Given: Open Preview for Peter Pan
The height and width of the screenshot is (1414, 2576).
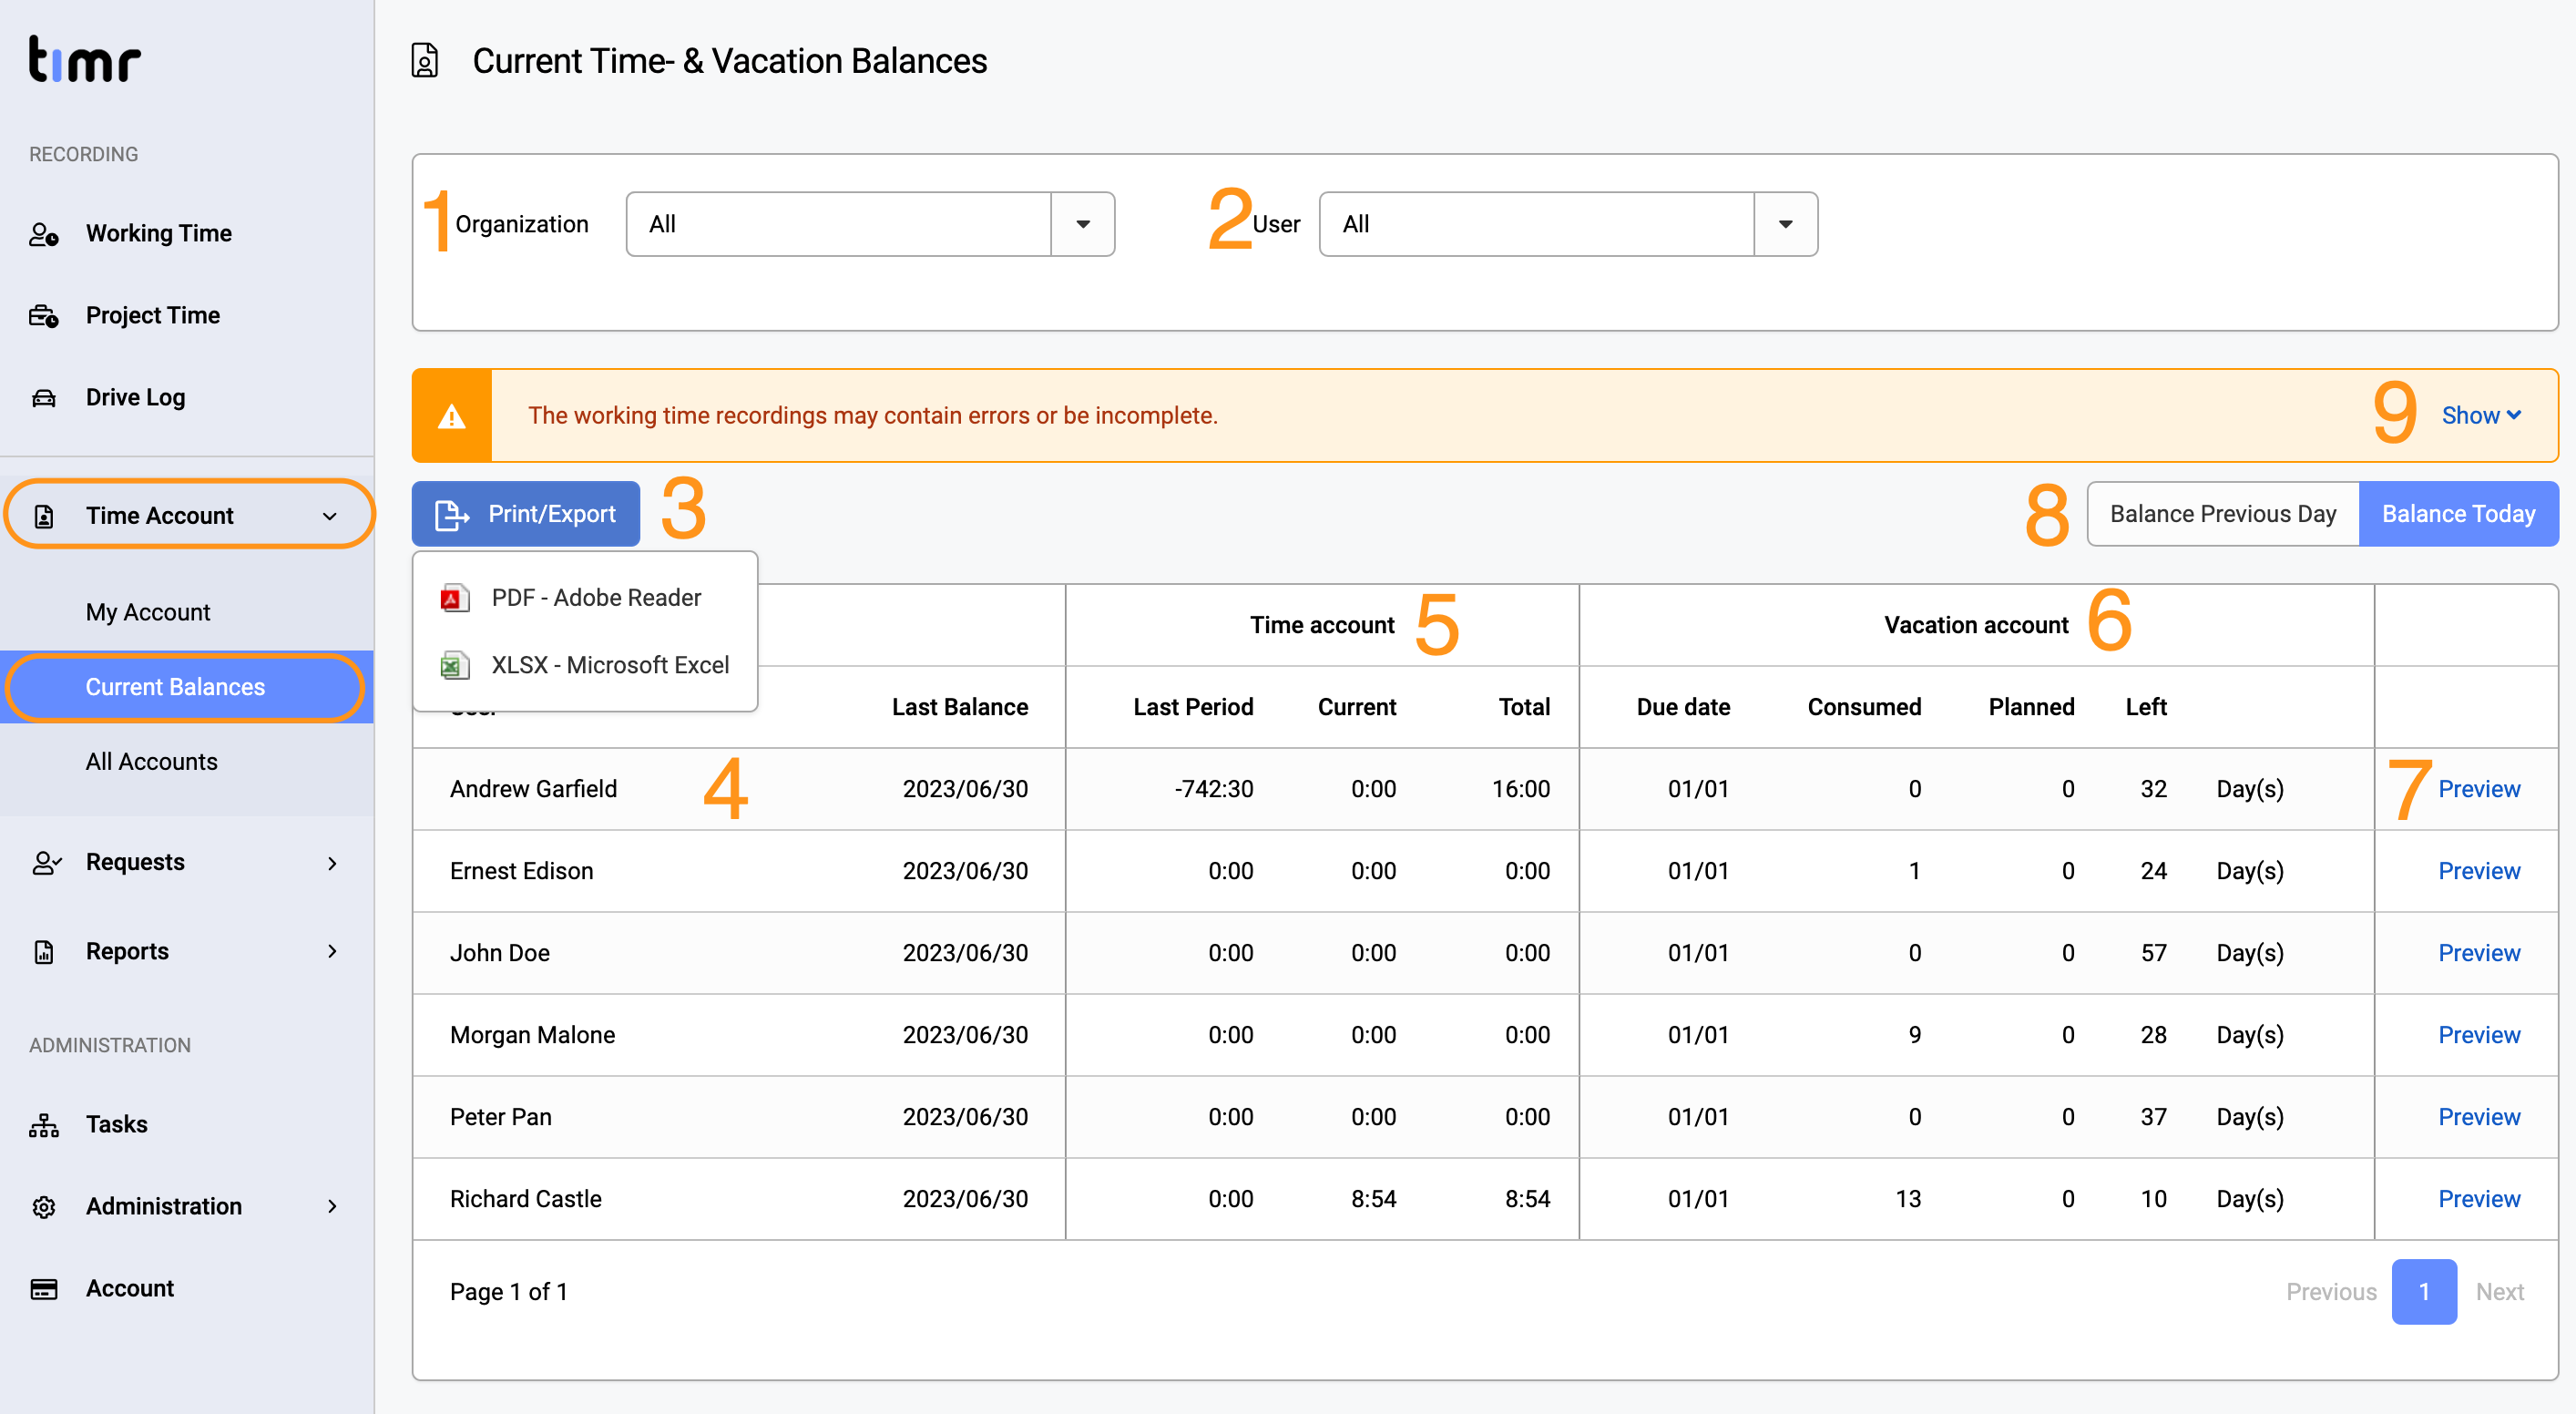Looking at the screenshot, I should click(x=2479, y=1118).
